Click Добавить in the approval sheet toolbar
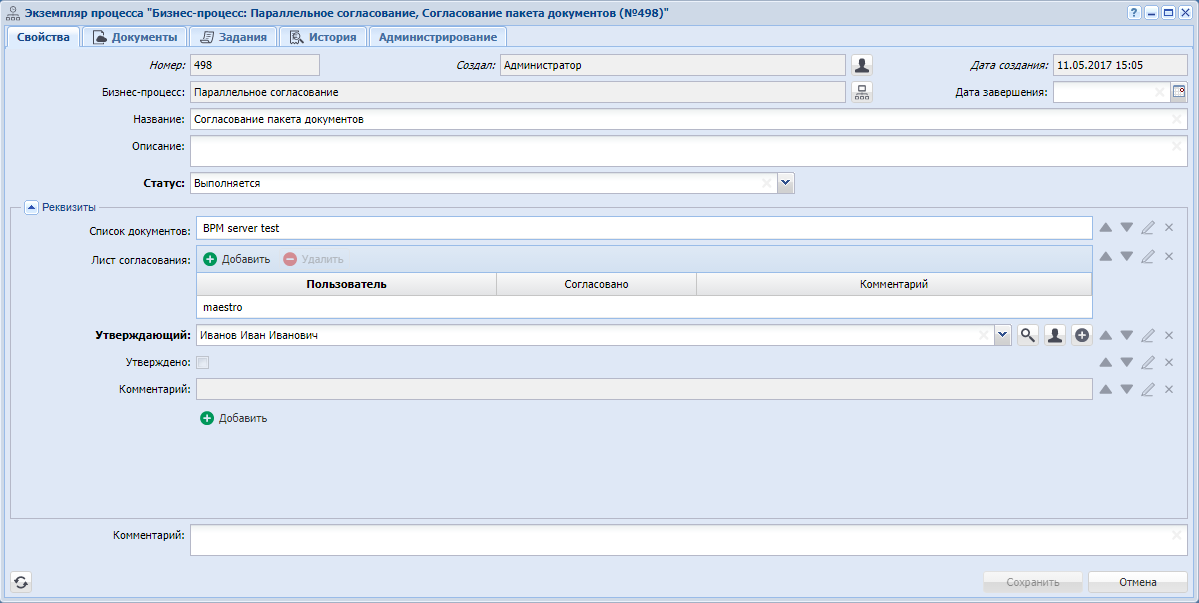This screenshot has width=1199, height=603. 237,259
